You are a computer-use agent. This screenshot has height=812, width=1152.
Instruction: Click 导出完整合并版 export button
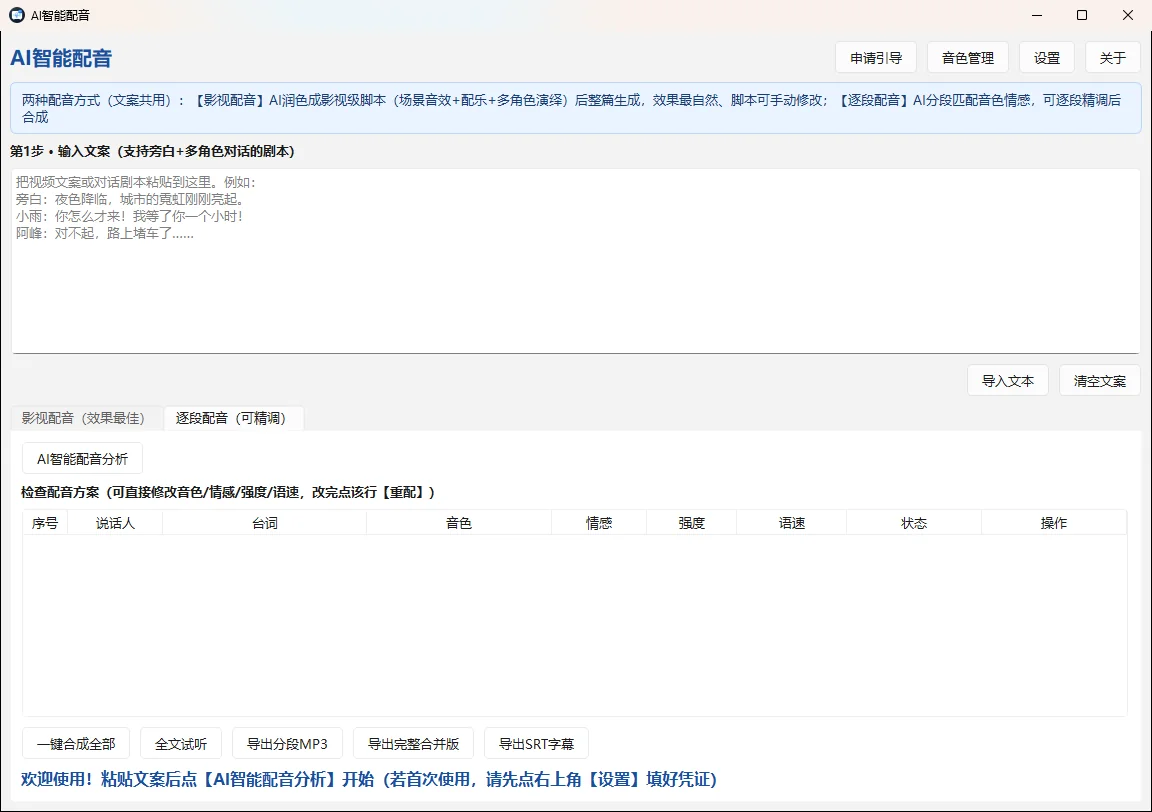(x=414, y=744)
